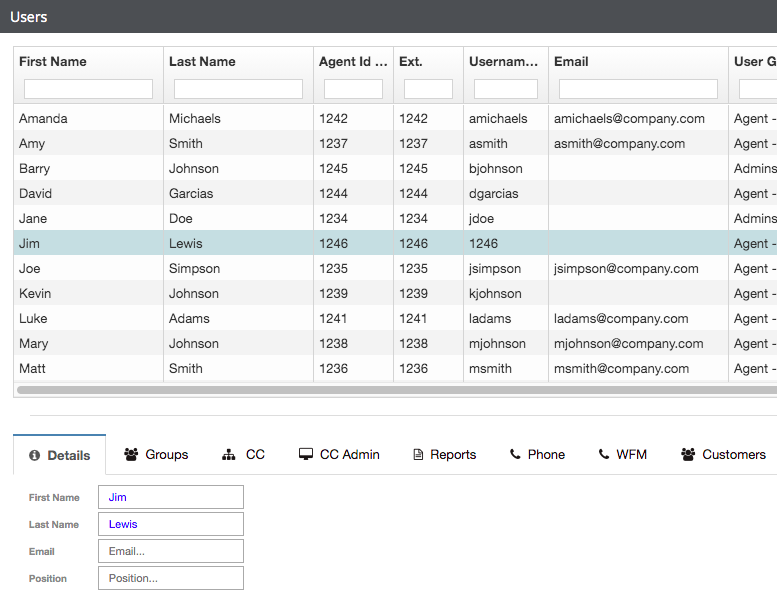Select the Jane row
The height and width of the screenshot is (592, 777).
[395, 218]
